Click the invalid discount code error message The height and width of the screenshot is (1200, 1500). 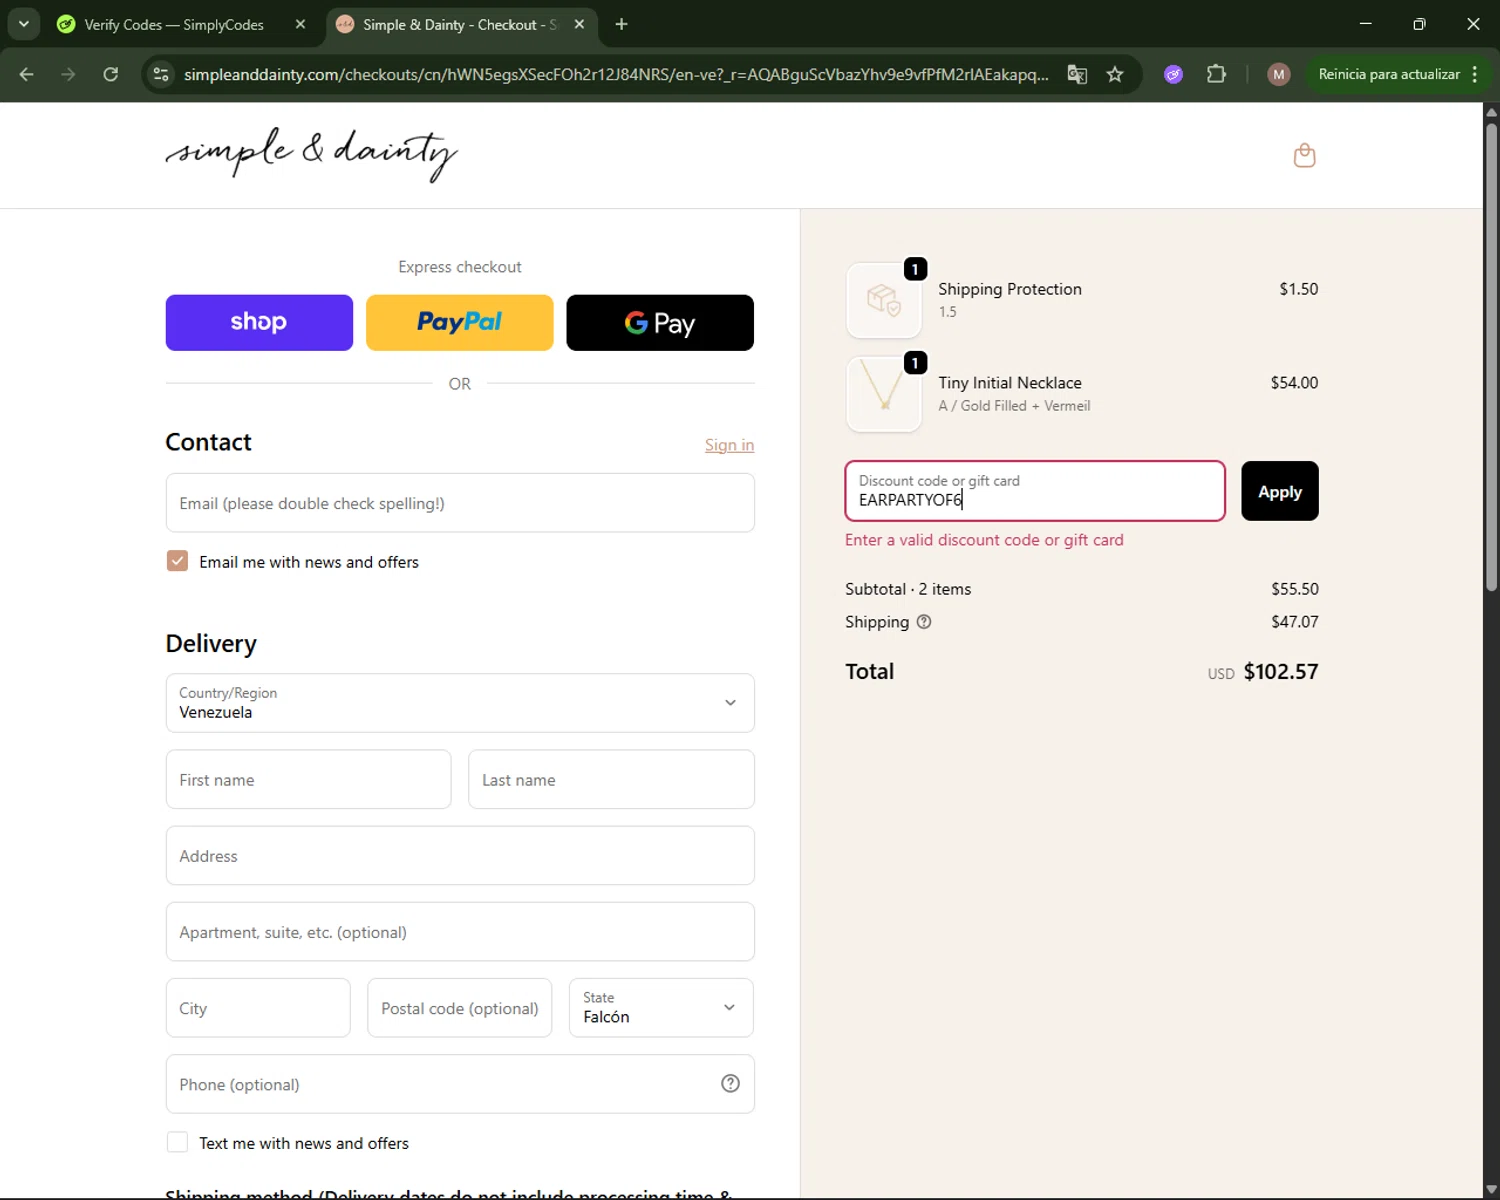click(x=984, y=540)
